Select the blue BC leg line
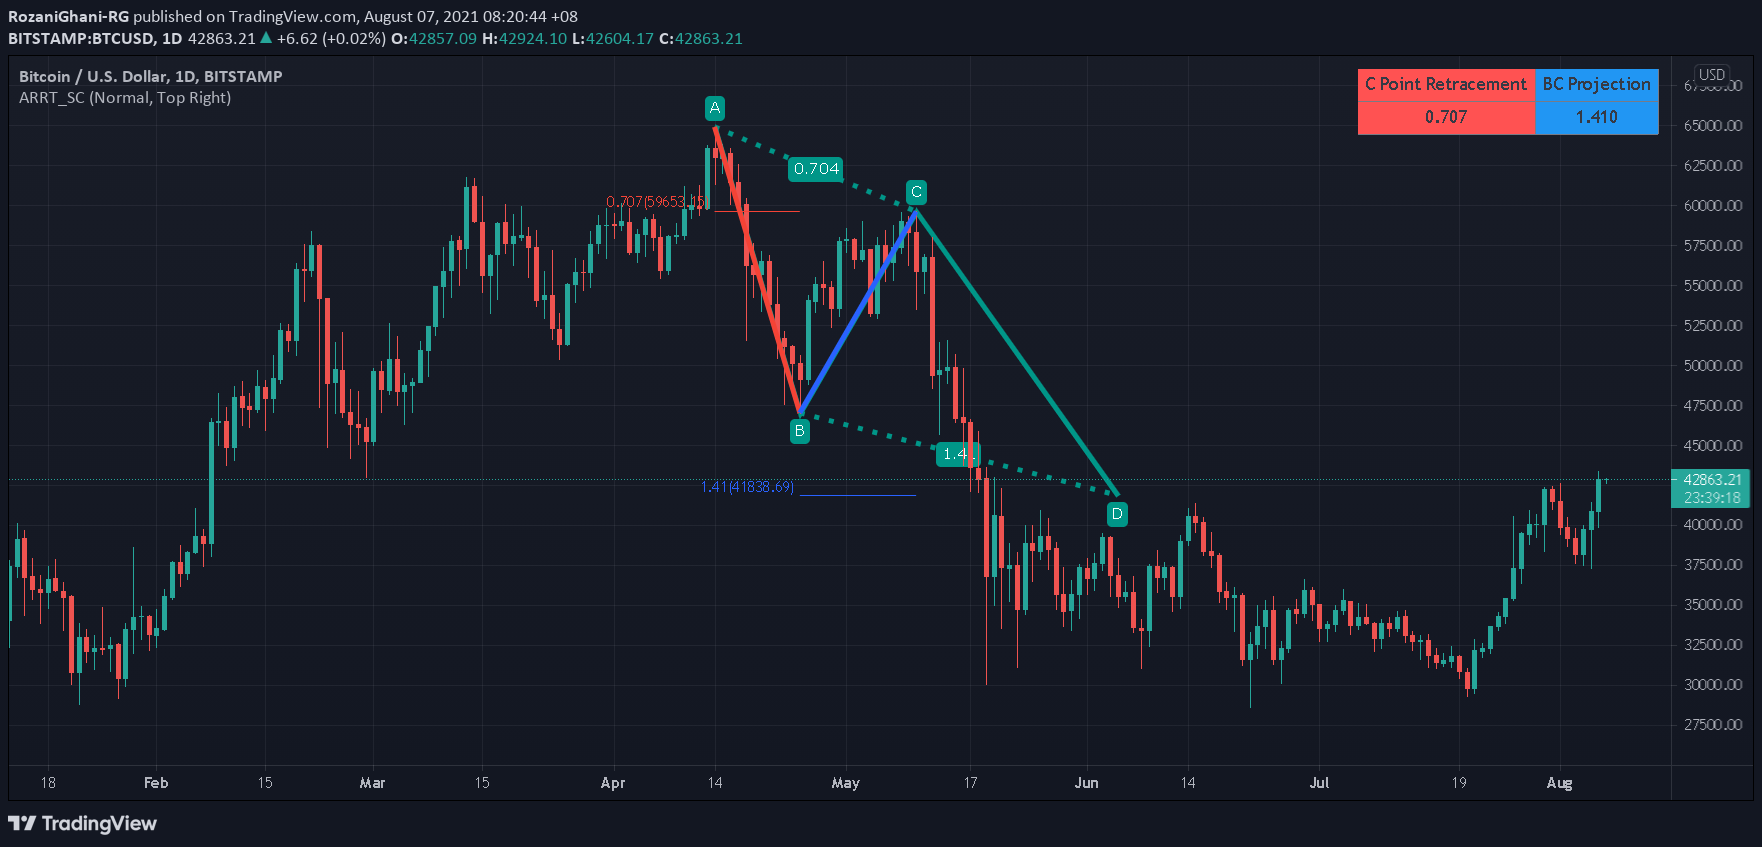This screenshot has height=847, width=1762. (x=858, y=311)
